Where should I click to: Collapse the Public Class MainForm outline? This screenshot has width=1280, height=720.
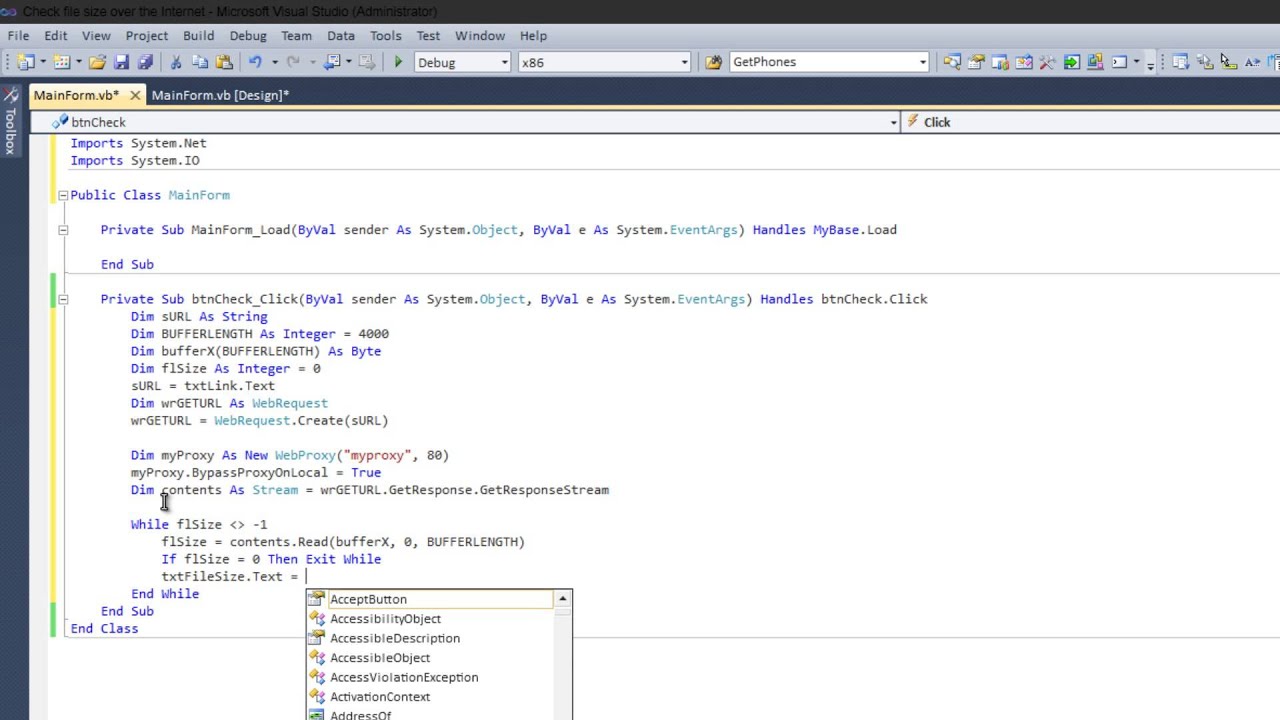click(x=63, y=195)
